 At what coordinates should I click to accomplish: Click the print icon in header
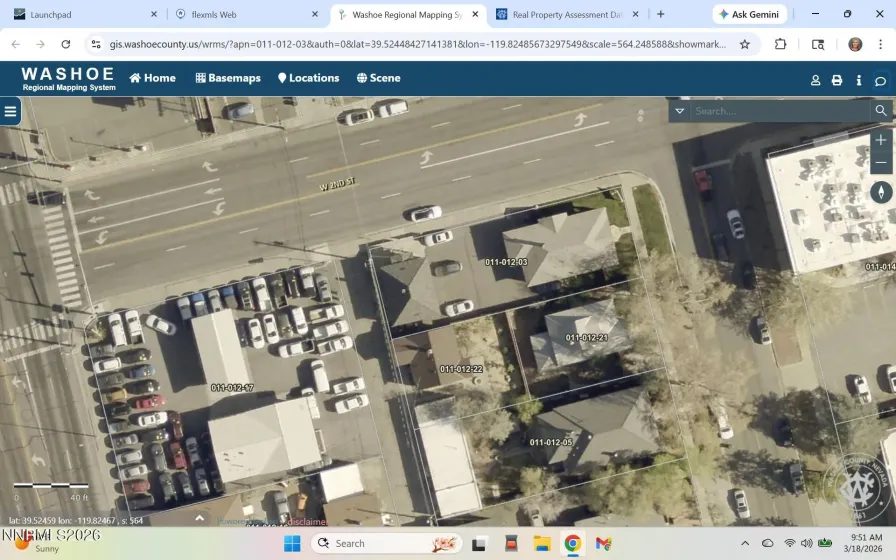tap(837, 81)
